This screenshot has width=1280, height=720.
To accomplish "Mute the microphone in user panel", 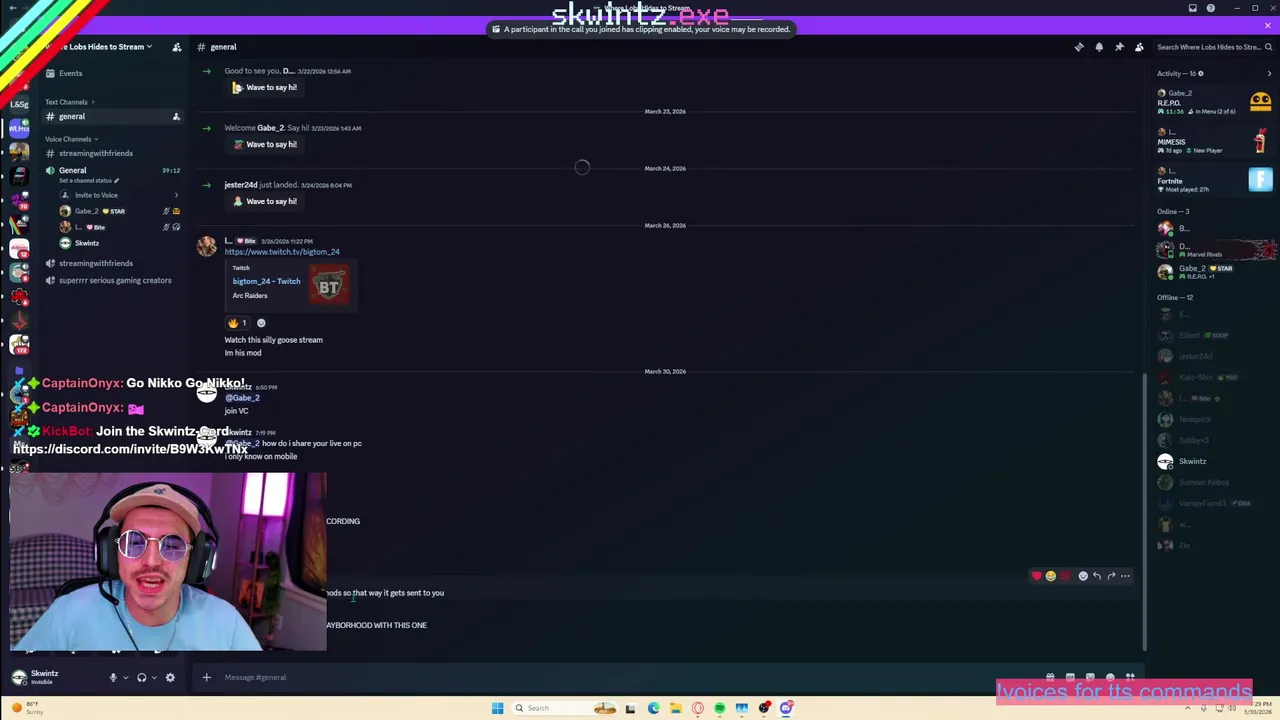I will (113, 677).
